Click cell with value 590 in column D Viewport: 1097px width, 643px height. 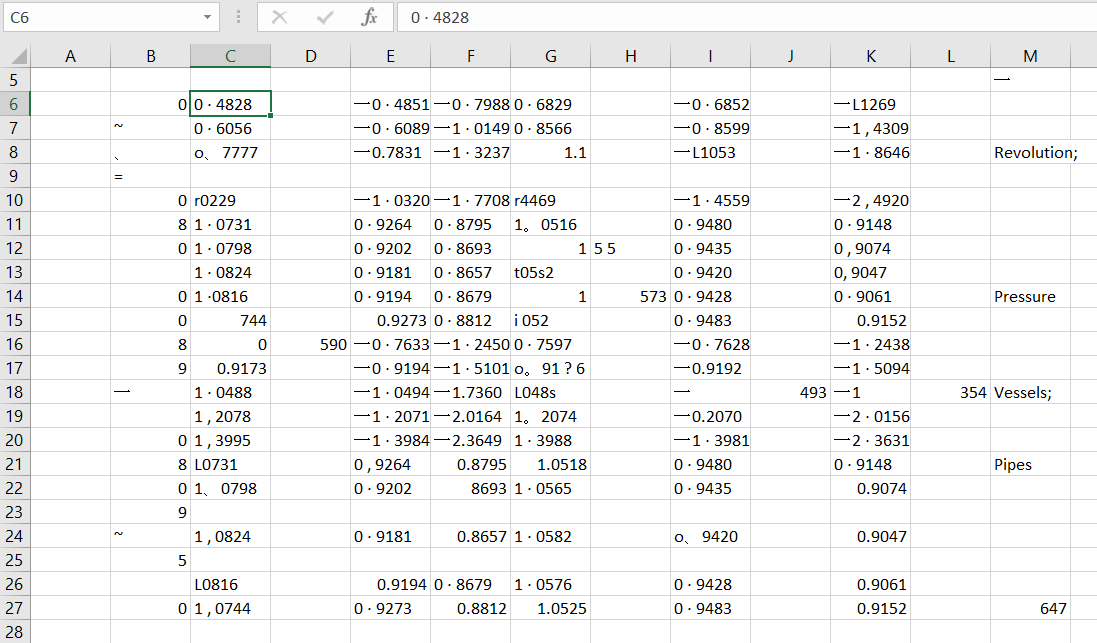pos(310,345)
